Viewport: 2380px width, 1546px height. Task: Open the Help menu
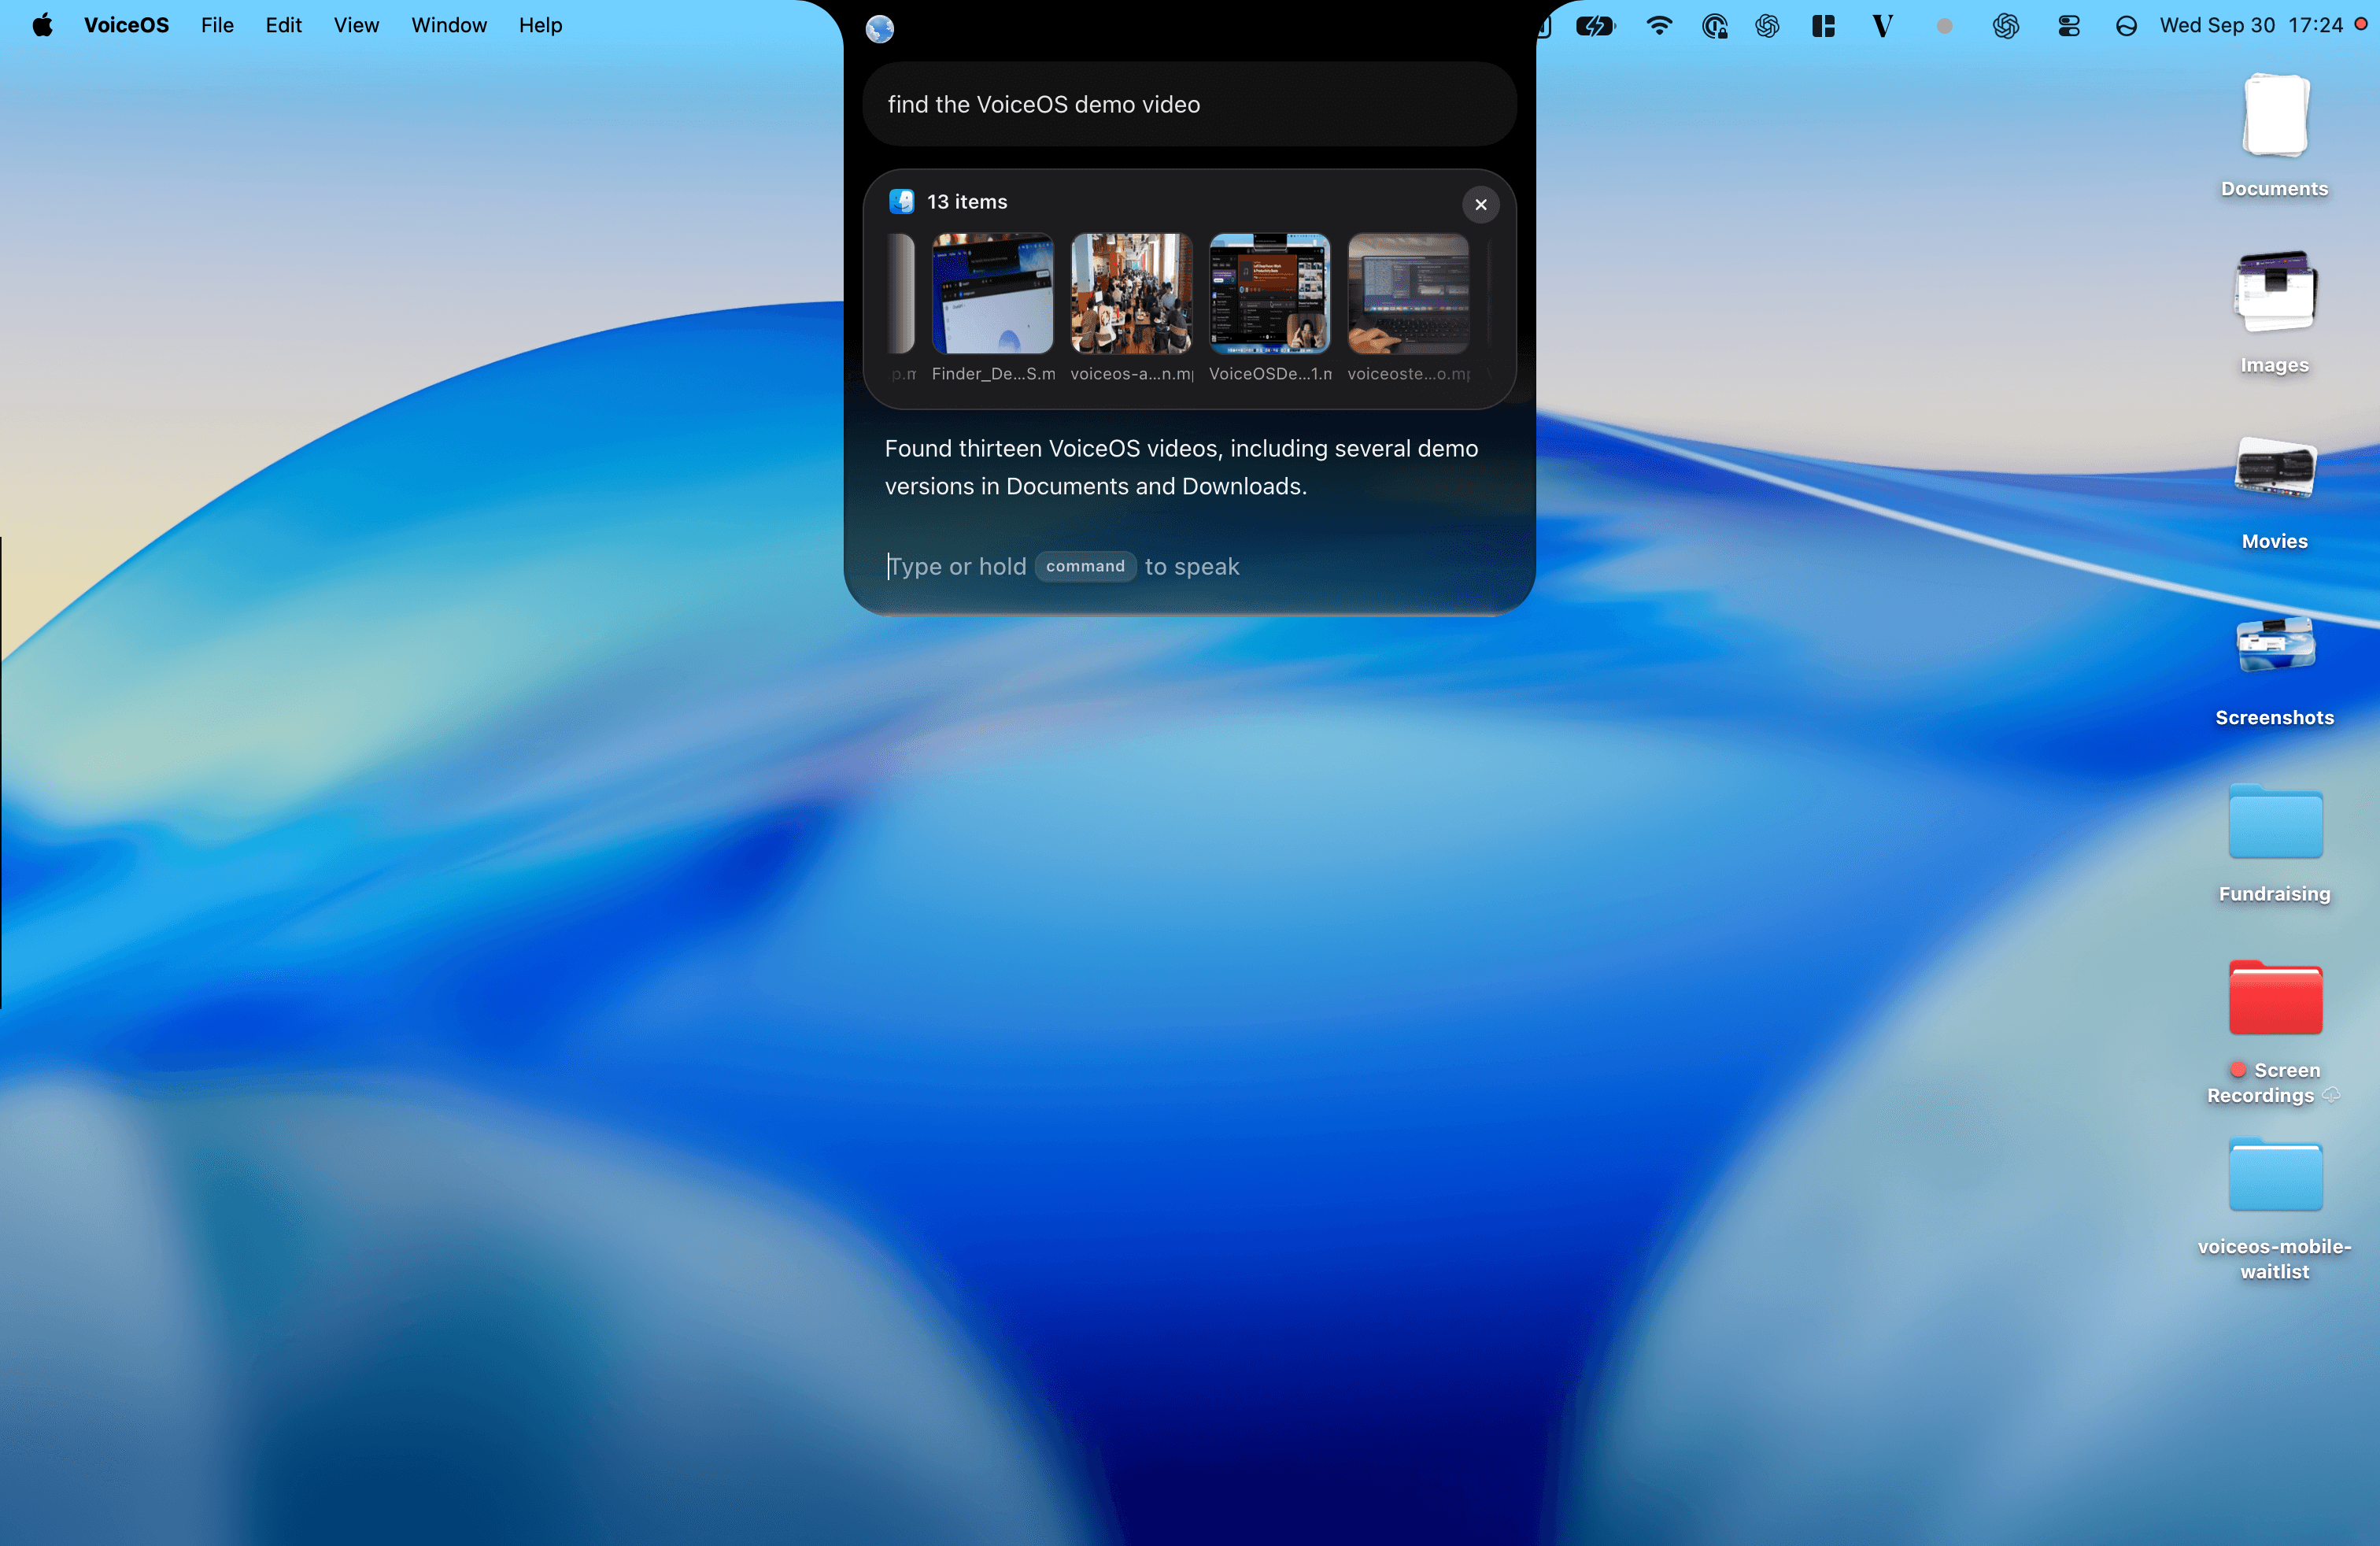pyautogui.click(x=540, y=25)
